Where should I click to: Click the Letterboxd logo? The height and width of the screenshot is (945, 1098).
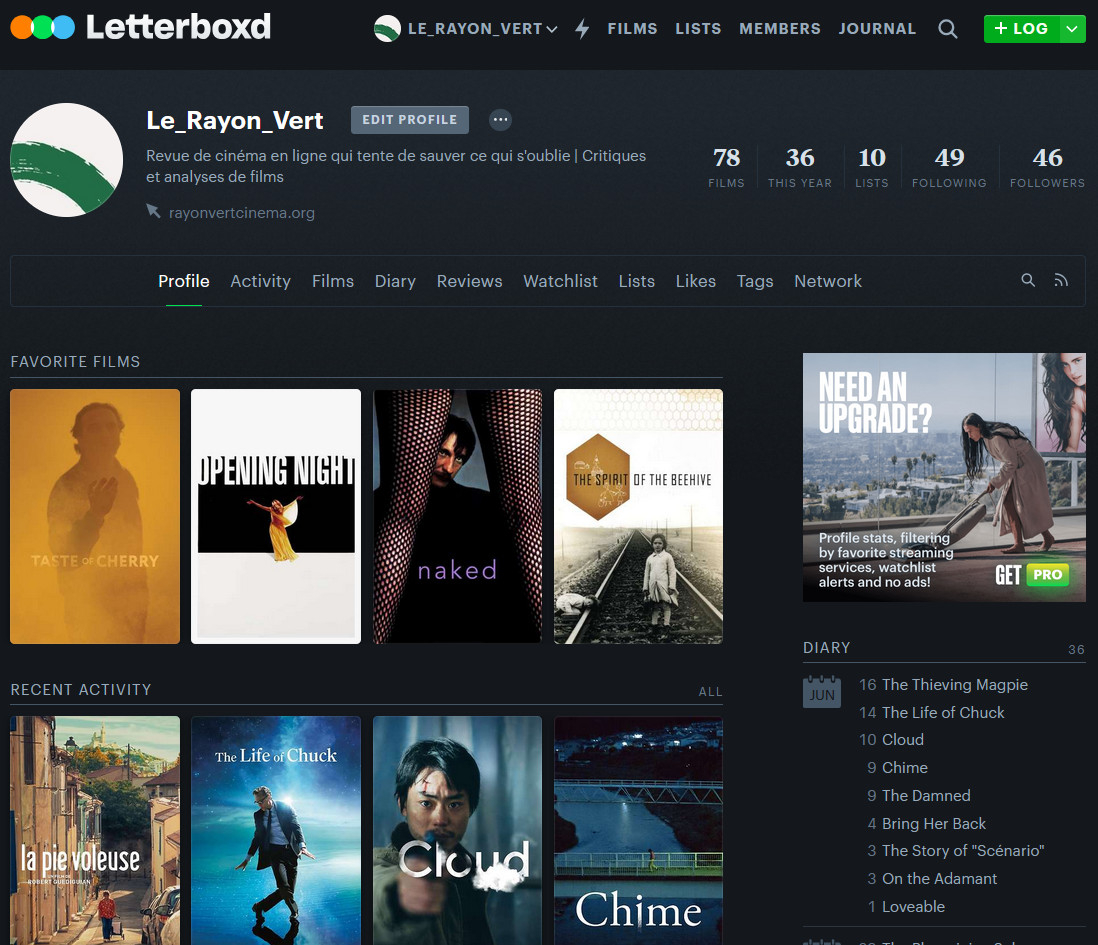pyautogui.click(x=140, y=27)
